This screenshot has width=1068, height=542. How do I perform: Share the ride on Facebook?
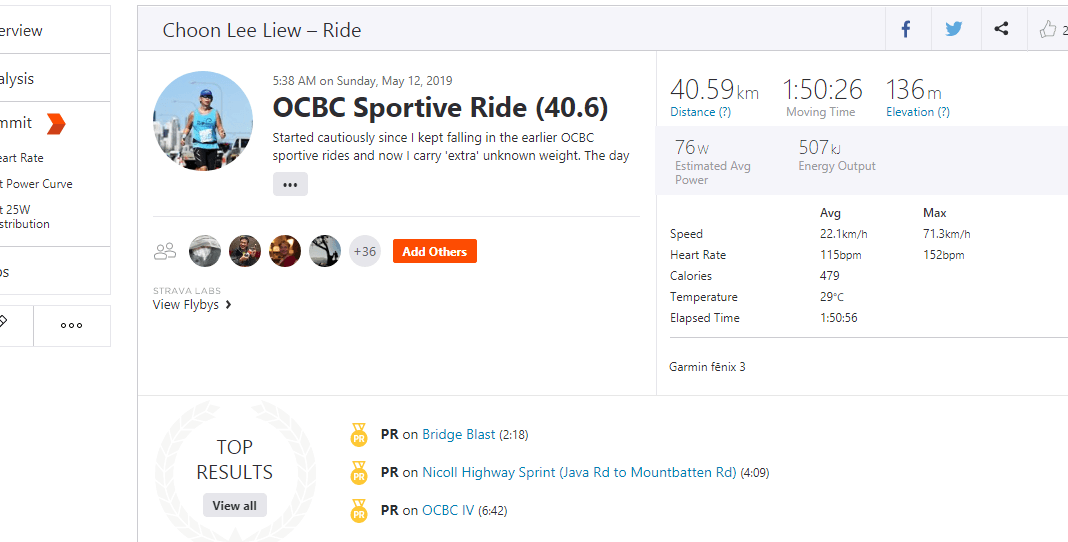(905, 29)
